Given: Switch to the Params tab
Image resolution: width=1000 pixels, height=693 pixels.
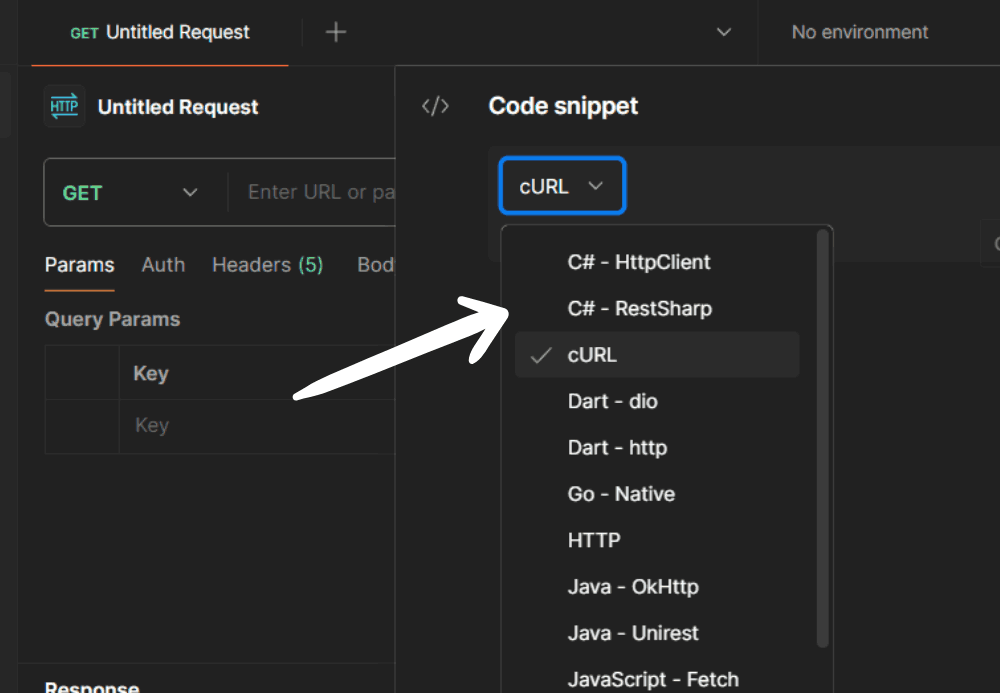Looking at the screenshot, I should tap(79, 265).
